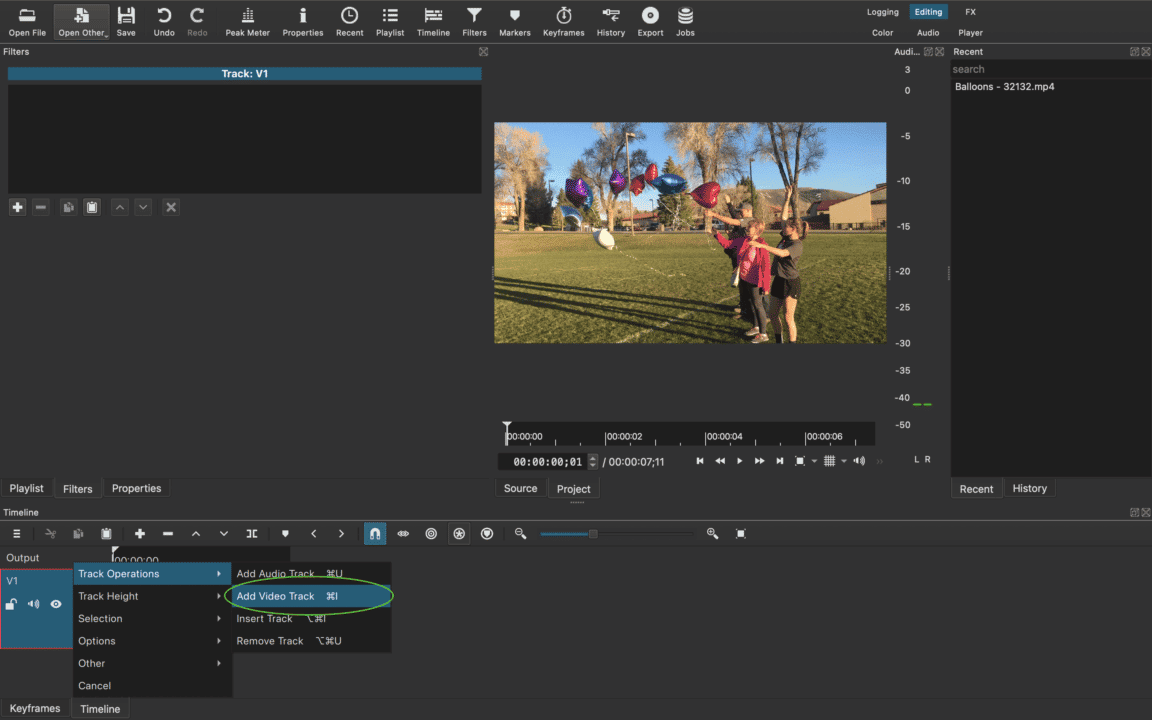This screenshot has width=1152, height=720.
Task: Toggle the V1 track lock
Action: (x=11, y=604)
